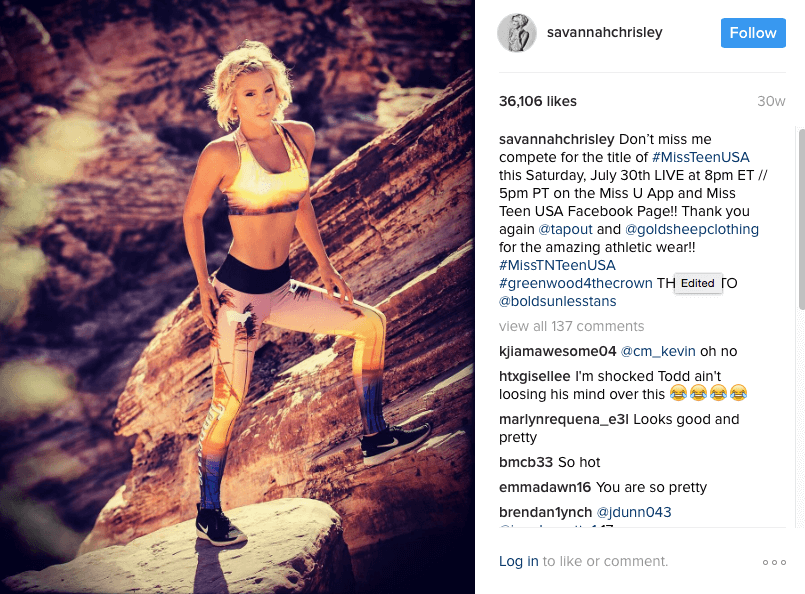The width and height of the screenshot is (805, 594).
Task: Open the savannahchrisley profile avatar
Action: click(516, 33)
